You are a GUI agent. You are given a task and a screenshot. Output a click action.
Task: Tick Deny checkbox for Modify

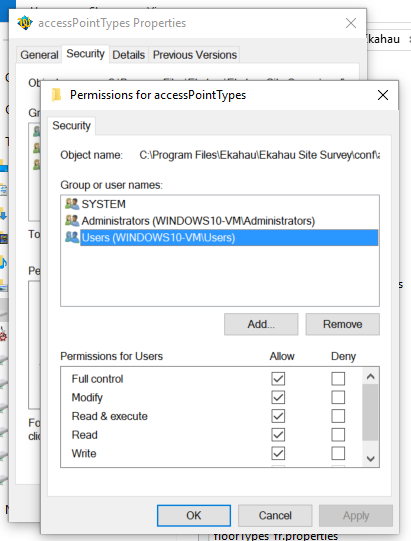[338, 397]
